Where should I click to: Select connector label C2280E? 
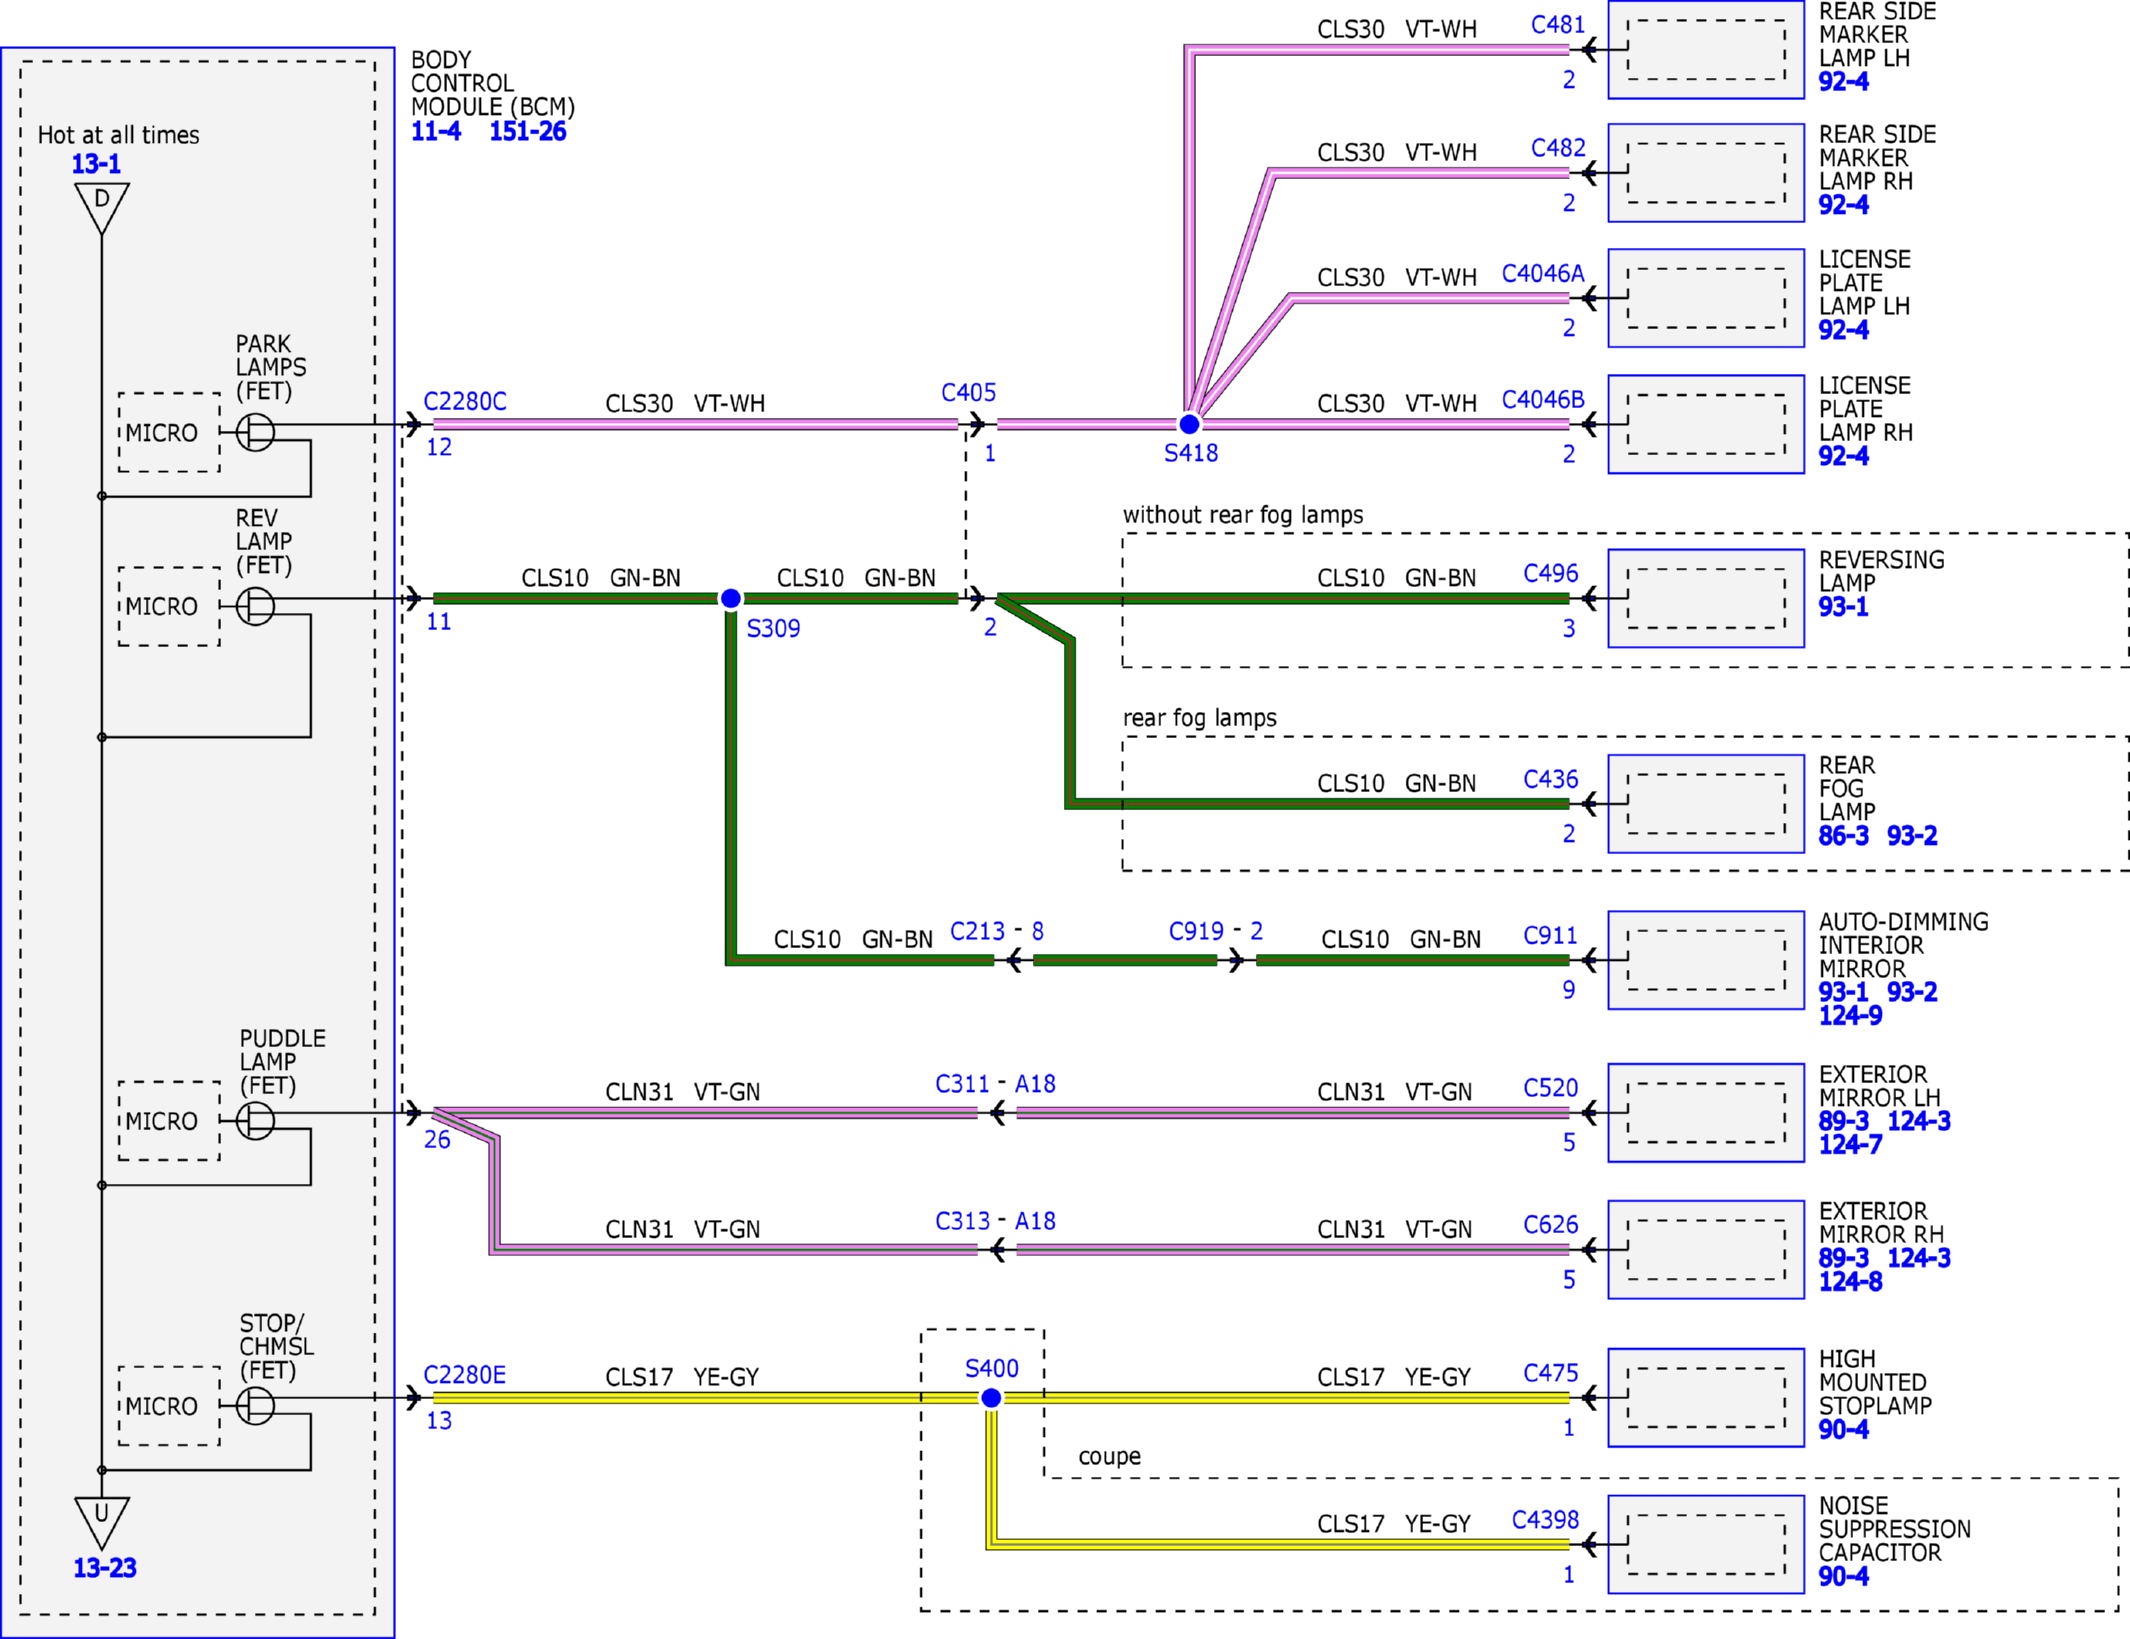[x=465, y=1375]
